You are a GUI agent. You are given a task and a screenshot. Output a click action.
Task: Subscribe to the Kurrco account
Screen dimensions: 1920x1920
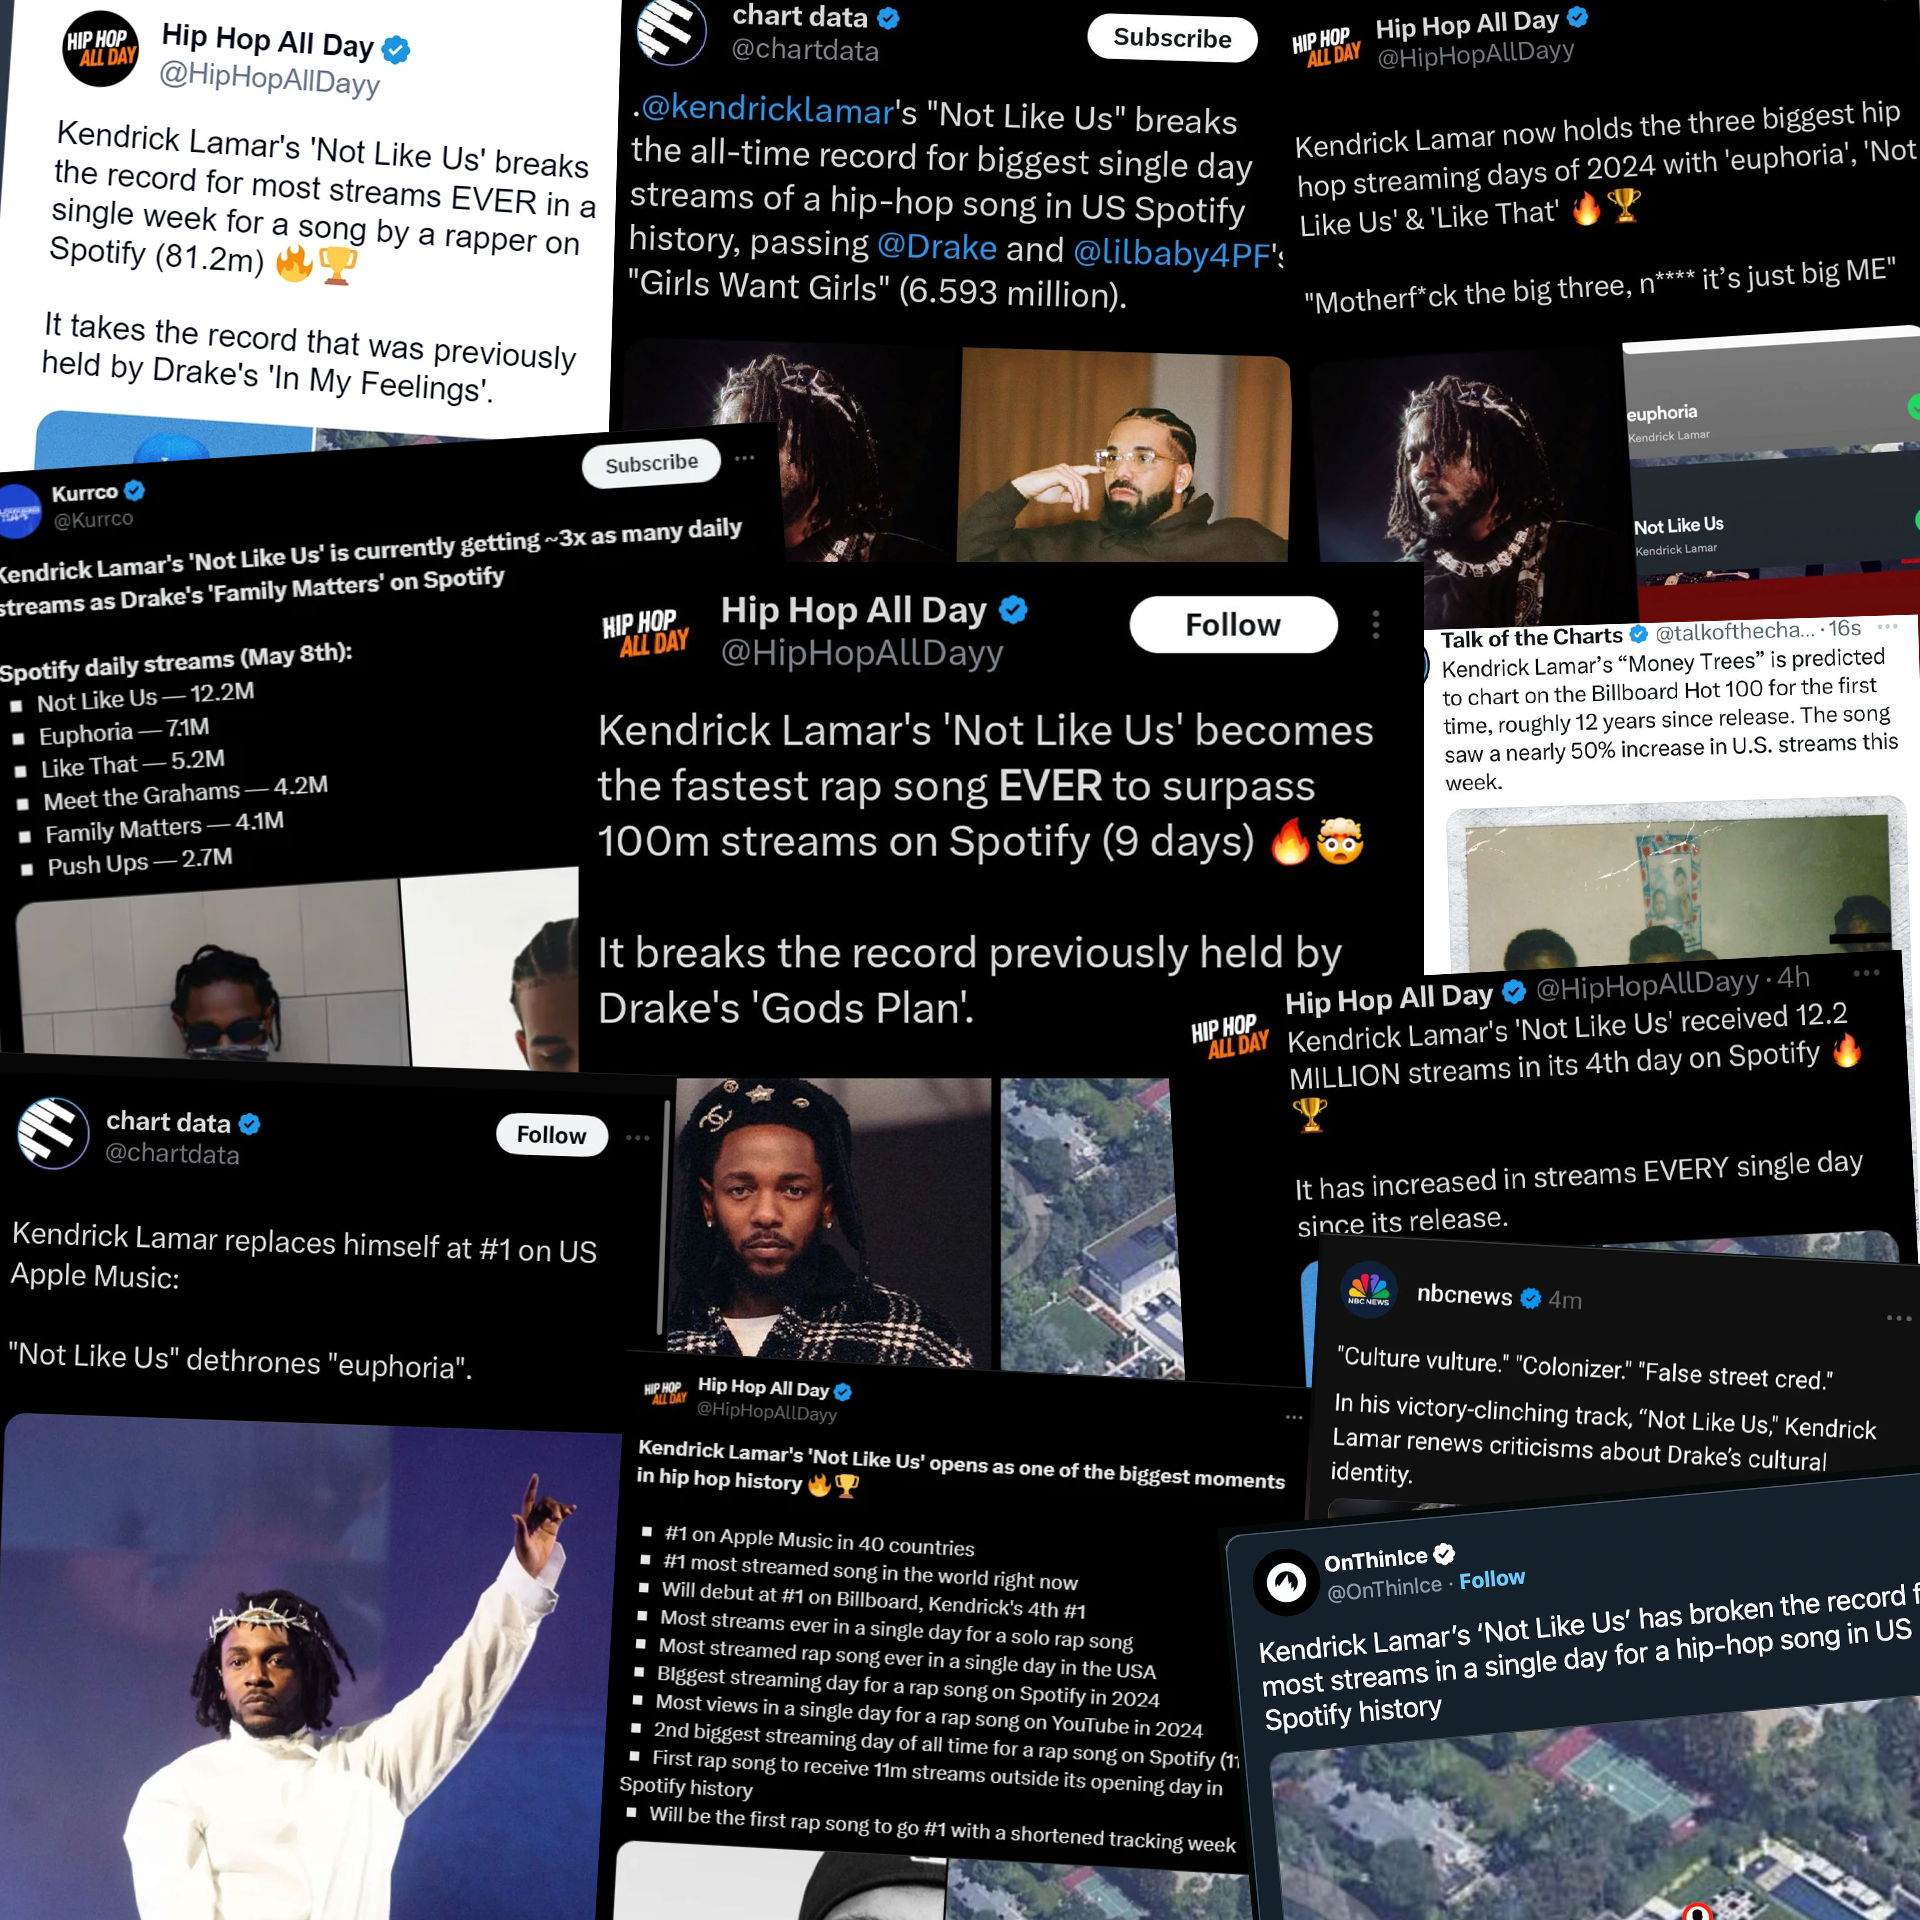pyautogui.click(x=651, y=463)
